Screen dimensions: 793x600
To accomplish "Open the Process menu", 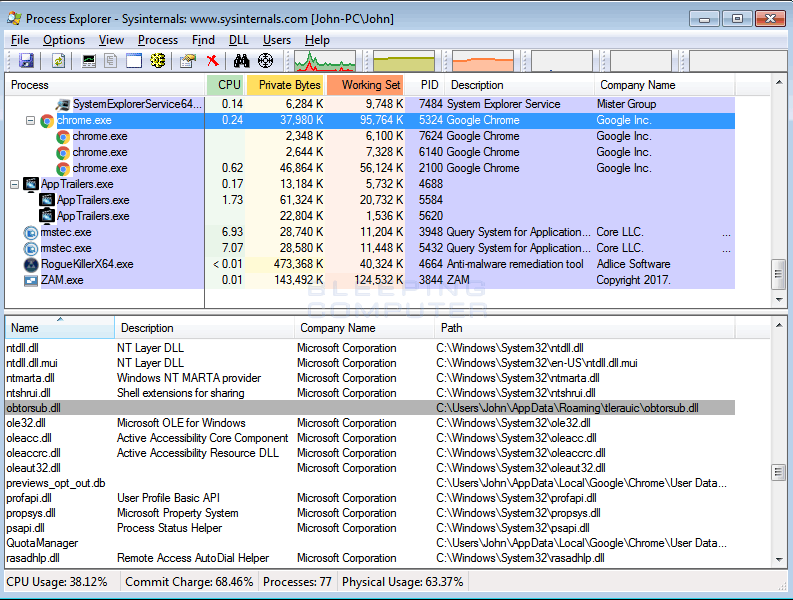I will pyautogui.click(x=158, y=40).
